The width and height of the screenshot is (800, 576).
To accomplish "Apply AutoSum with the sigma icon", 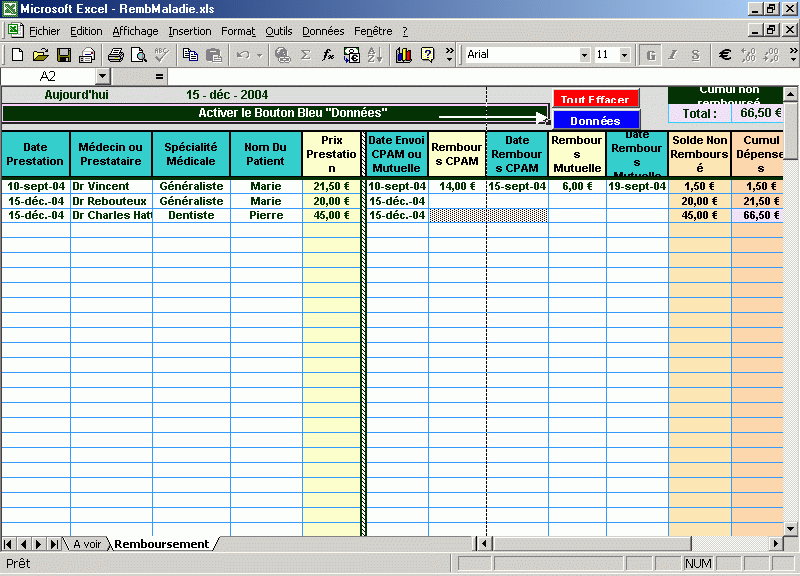I will [306, 55].
